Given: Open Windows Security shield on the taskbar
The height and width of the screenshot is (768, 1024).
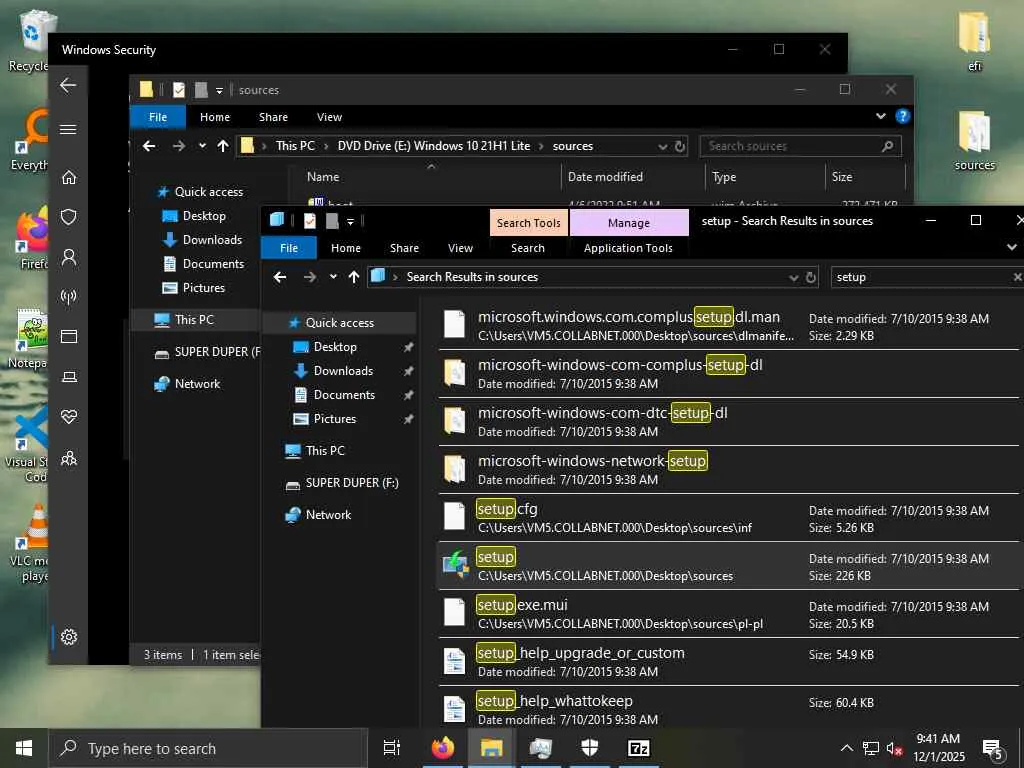Looking at the screenshot, I should click(590, 748).
